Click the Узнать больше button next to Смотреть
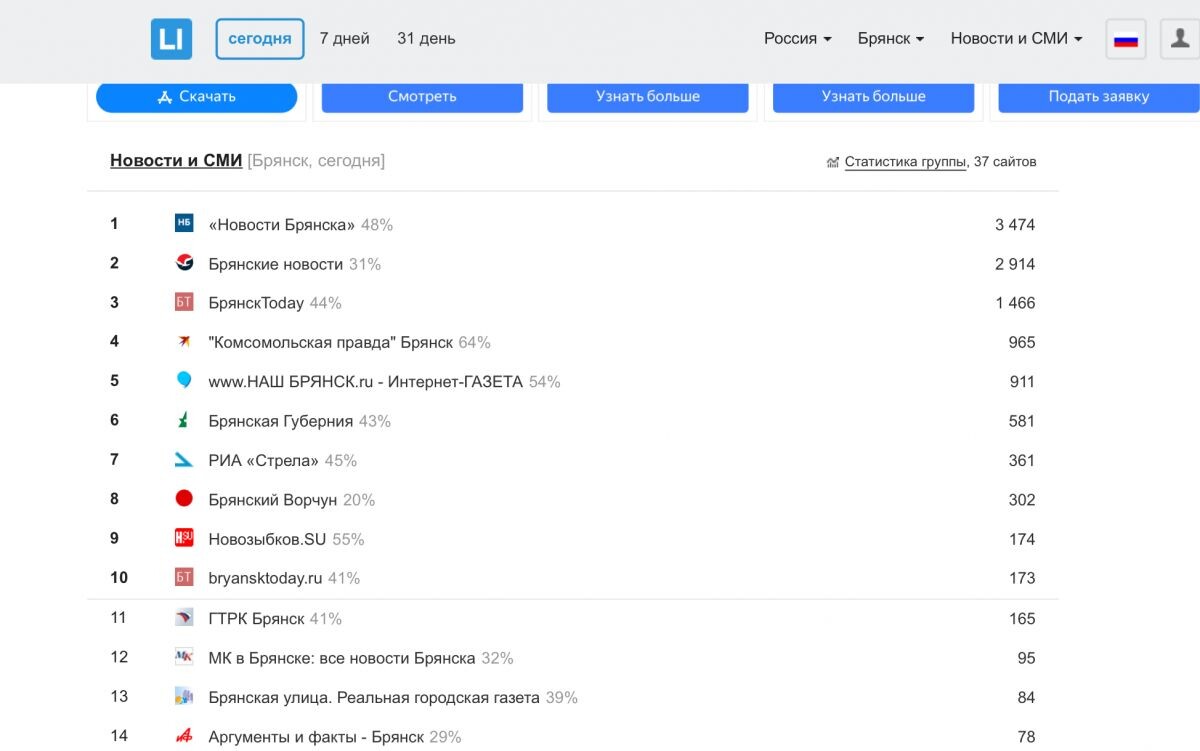Viewport: 1200px width, 751px height. click(648, 97)
